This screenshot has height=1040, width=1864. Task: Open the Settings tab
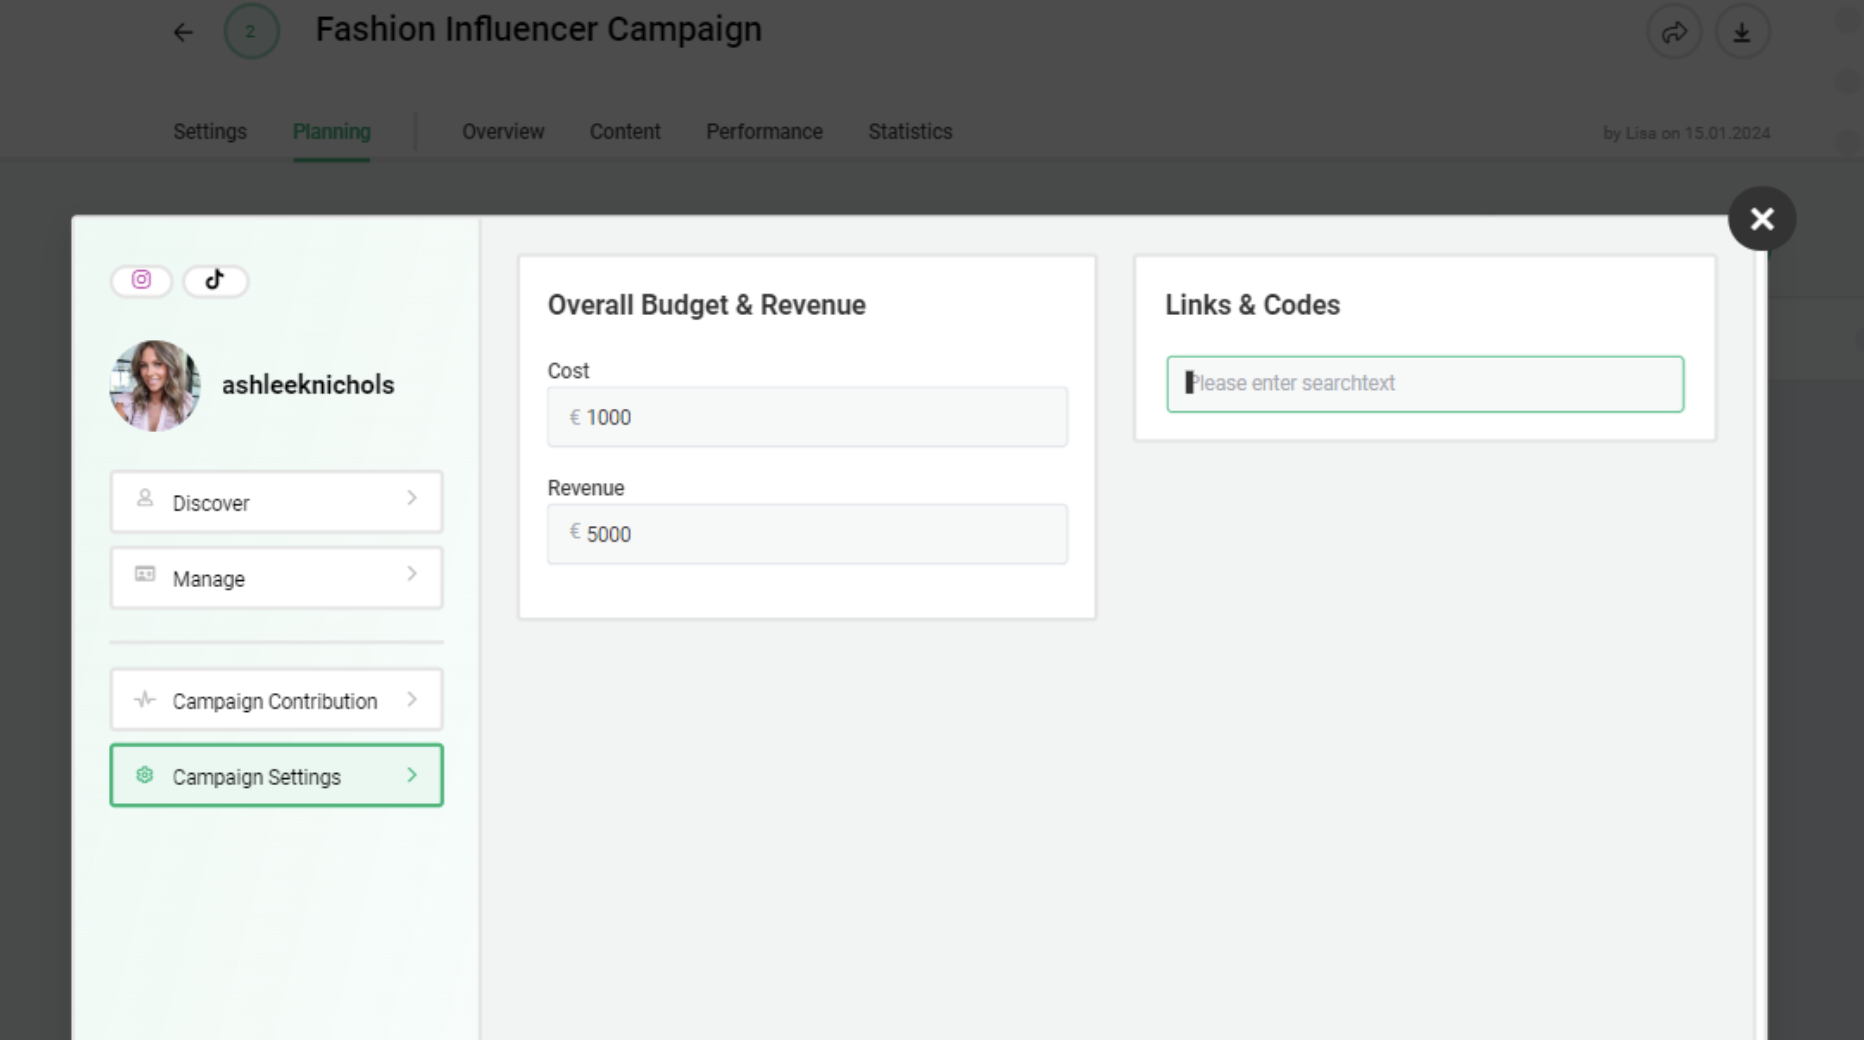209,131
